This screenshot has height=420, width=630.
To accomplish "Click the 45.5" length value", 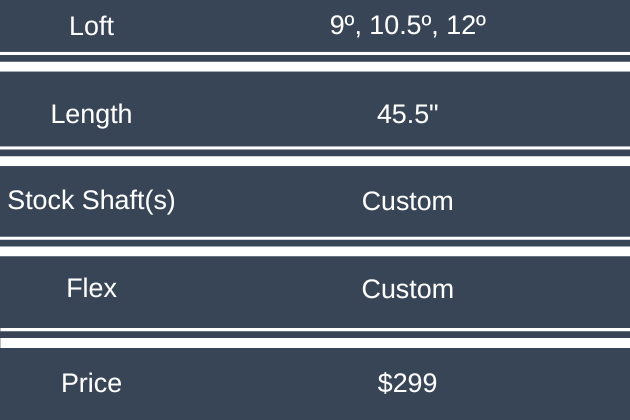I will click(x=407, y=114).
